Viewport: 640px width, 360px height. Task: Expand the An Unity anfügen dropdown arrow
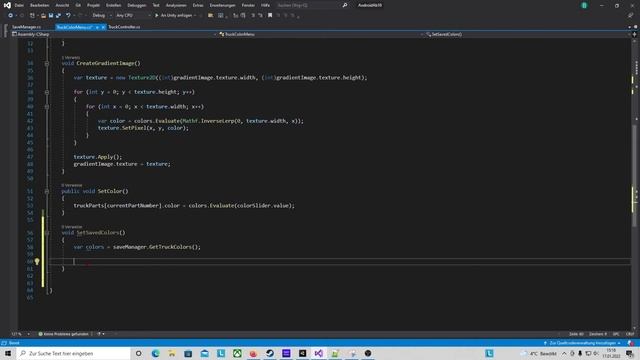click(195, 16)
